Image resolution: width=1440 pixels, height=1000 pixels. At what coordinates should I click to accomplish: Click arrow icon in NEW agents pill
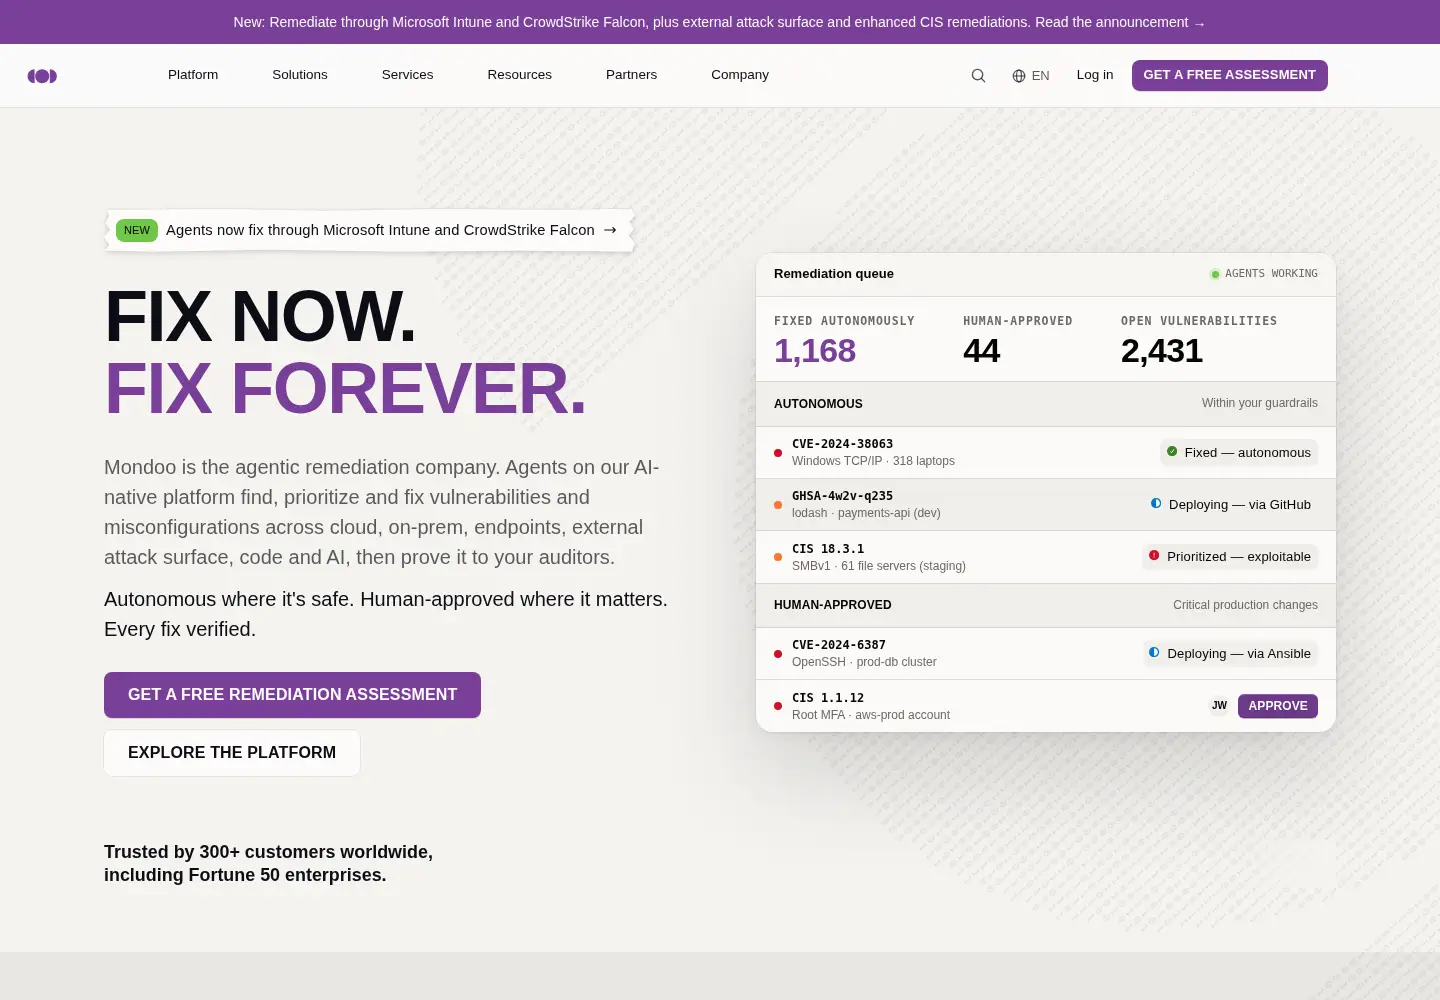tap(610, 230)
